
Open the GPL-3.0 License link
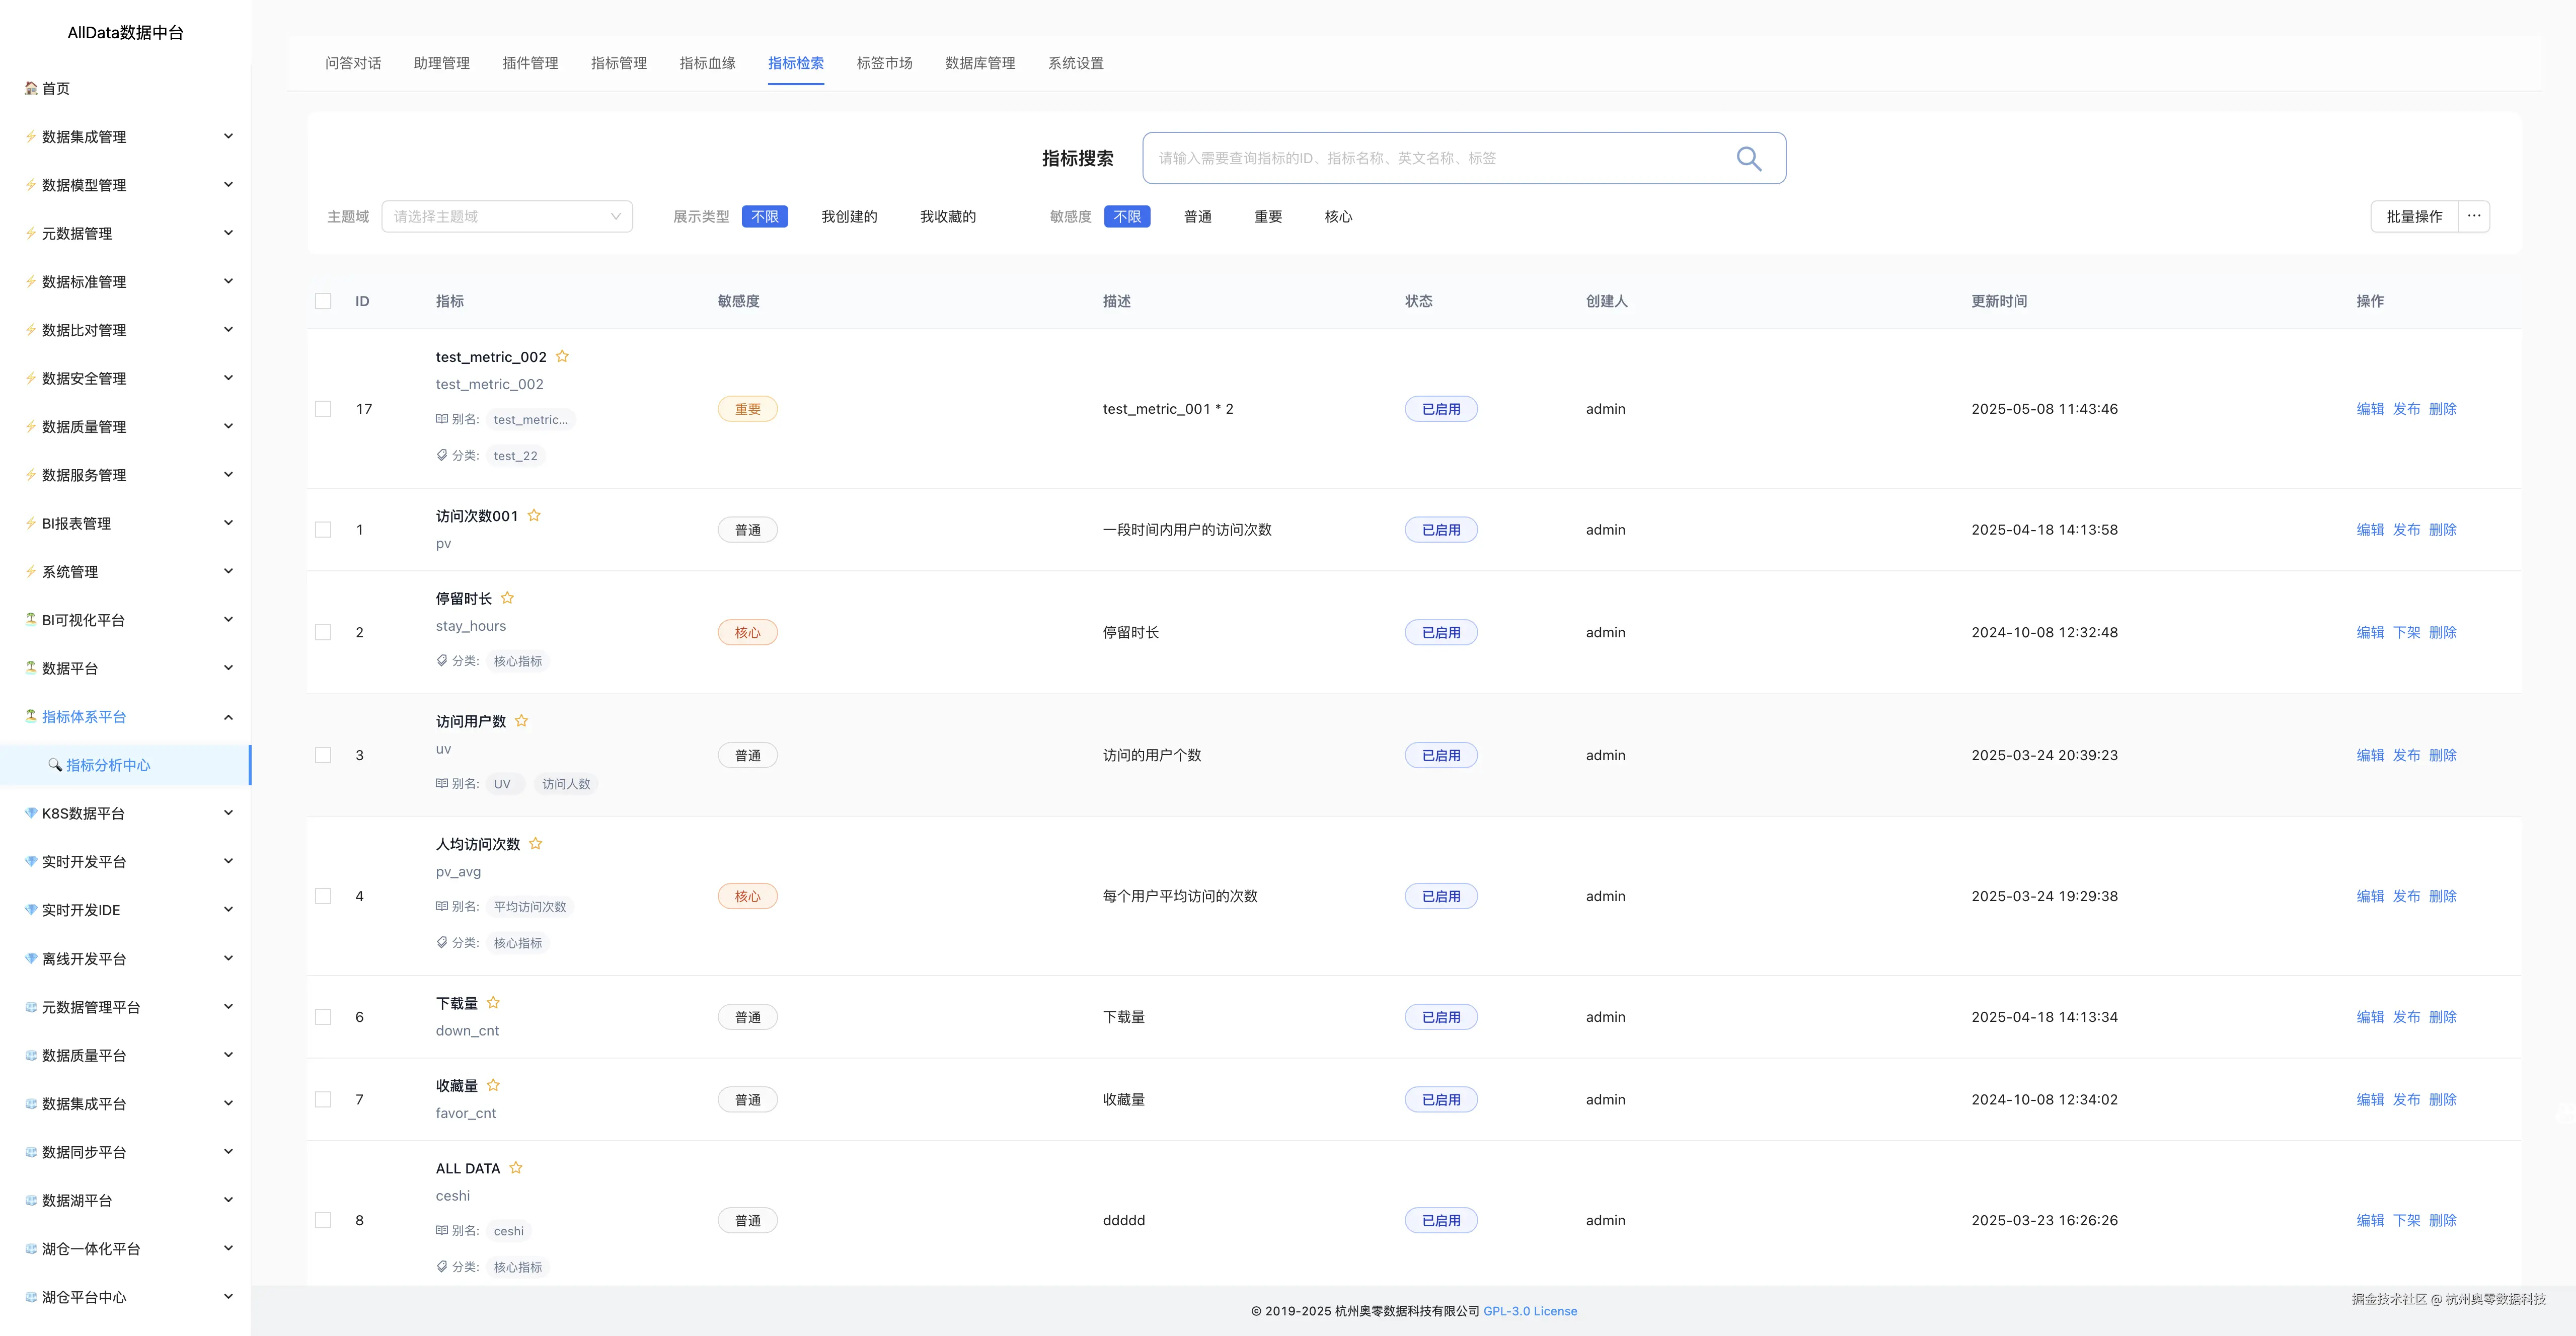tap(1529, 1311)
